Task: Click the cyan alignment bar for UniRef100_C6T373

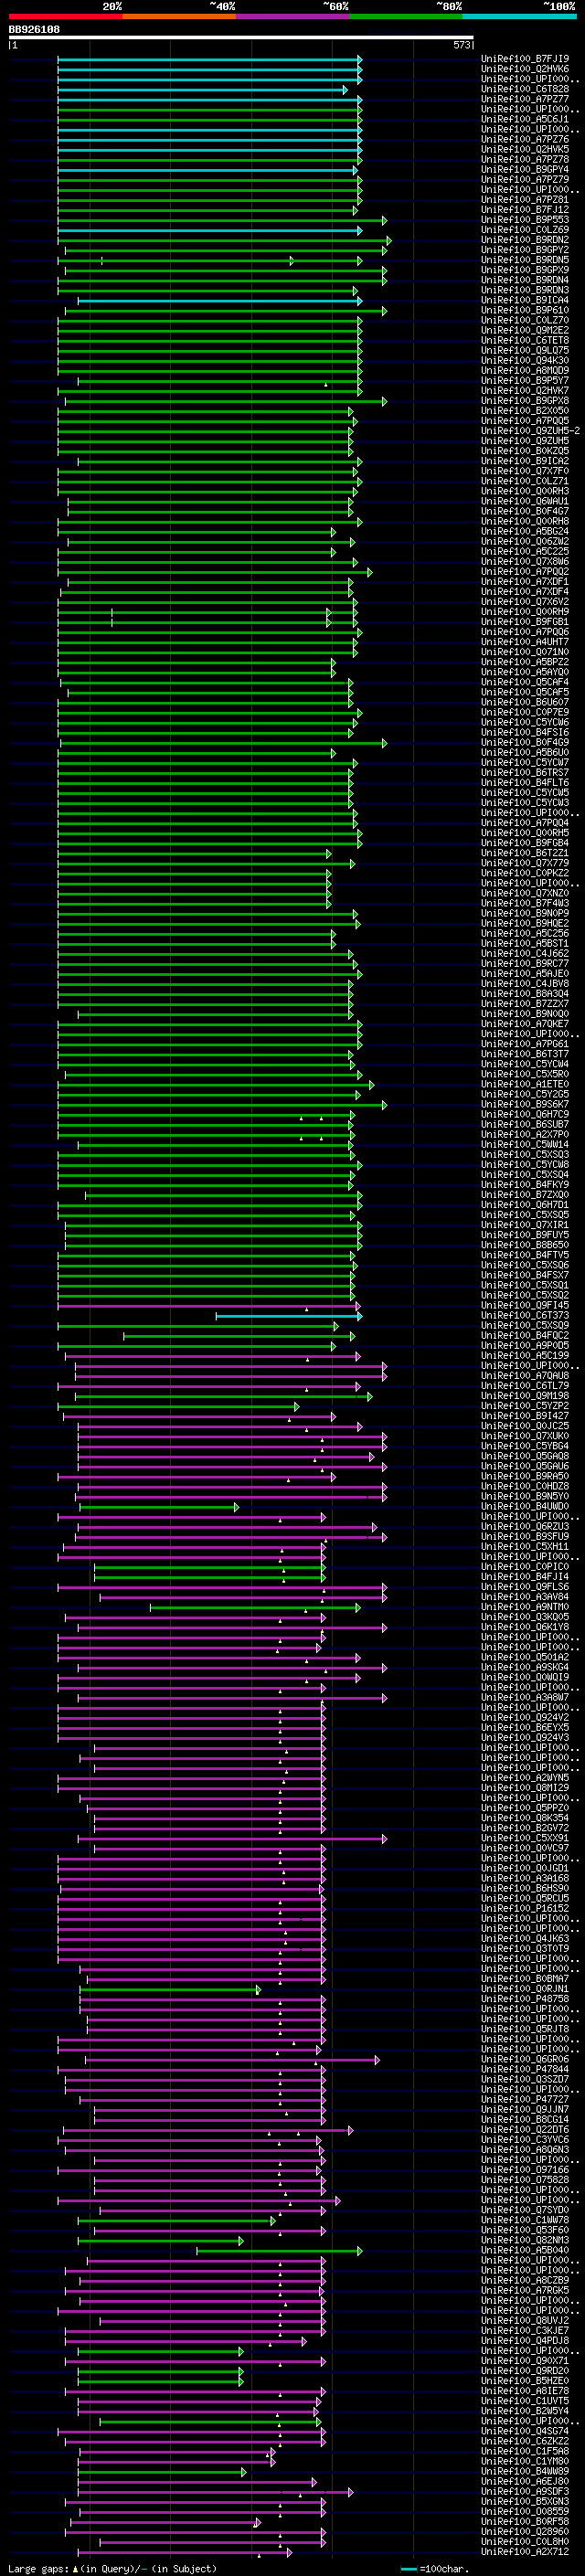Action: [288, 1316]
